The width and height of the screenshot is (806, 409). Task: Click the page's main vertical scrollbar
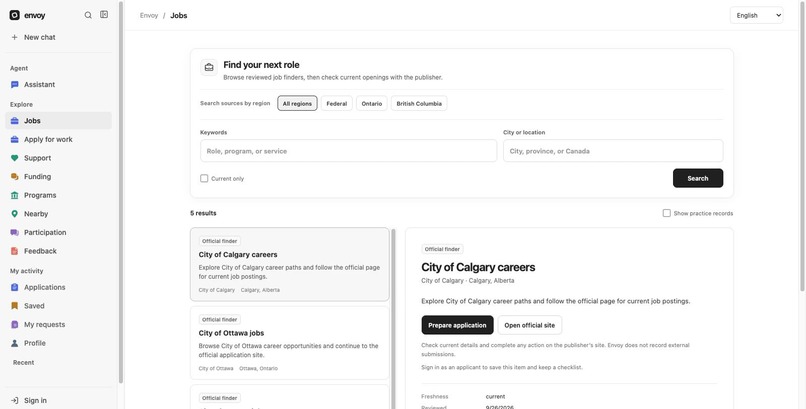pyautogui.click(x=803, y=146)
